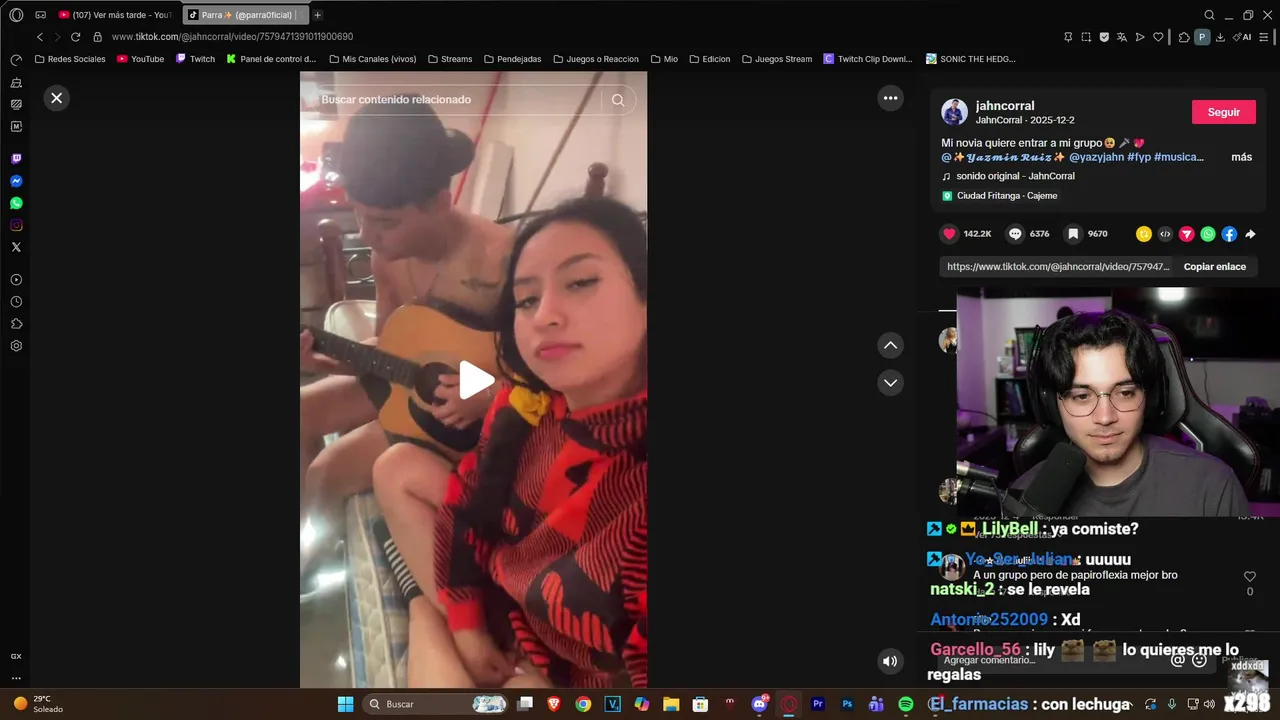Open the Streams bookmark folder

pyautogui.click(x=449, y=59)
